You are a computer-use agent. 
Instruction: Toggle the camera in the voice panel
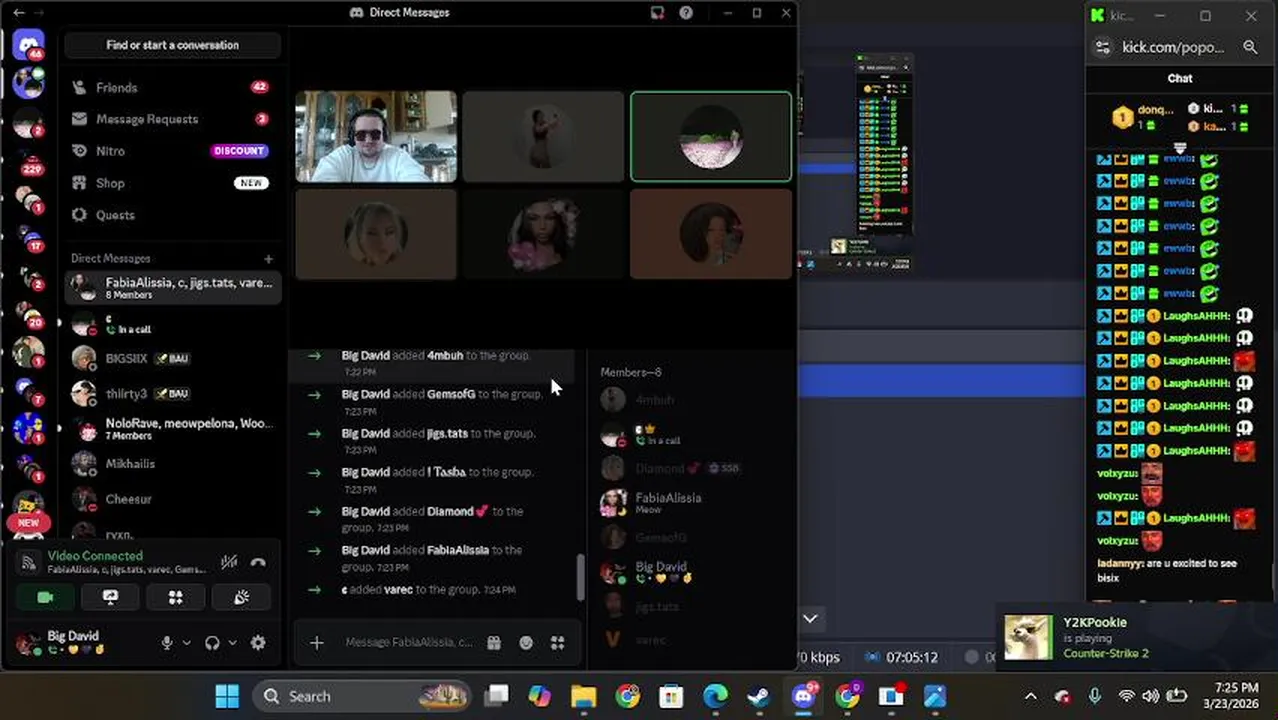45,597
